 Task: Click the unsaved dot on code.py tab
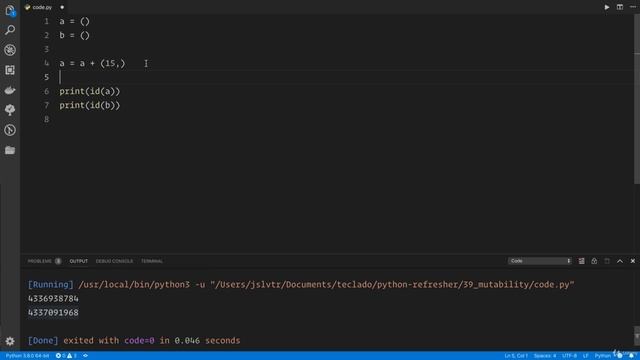62,7
